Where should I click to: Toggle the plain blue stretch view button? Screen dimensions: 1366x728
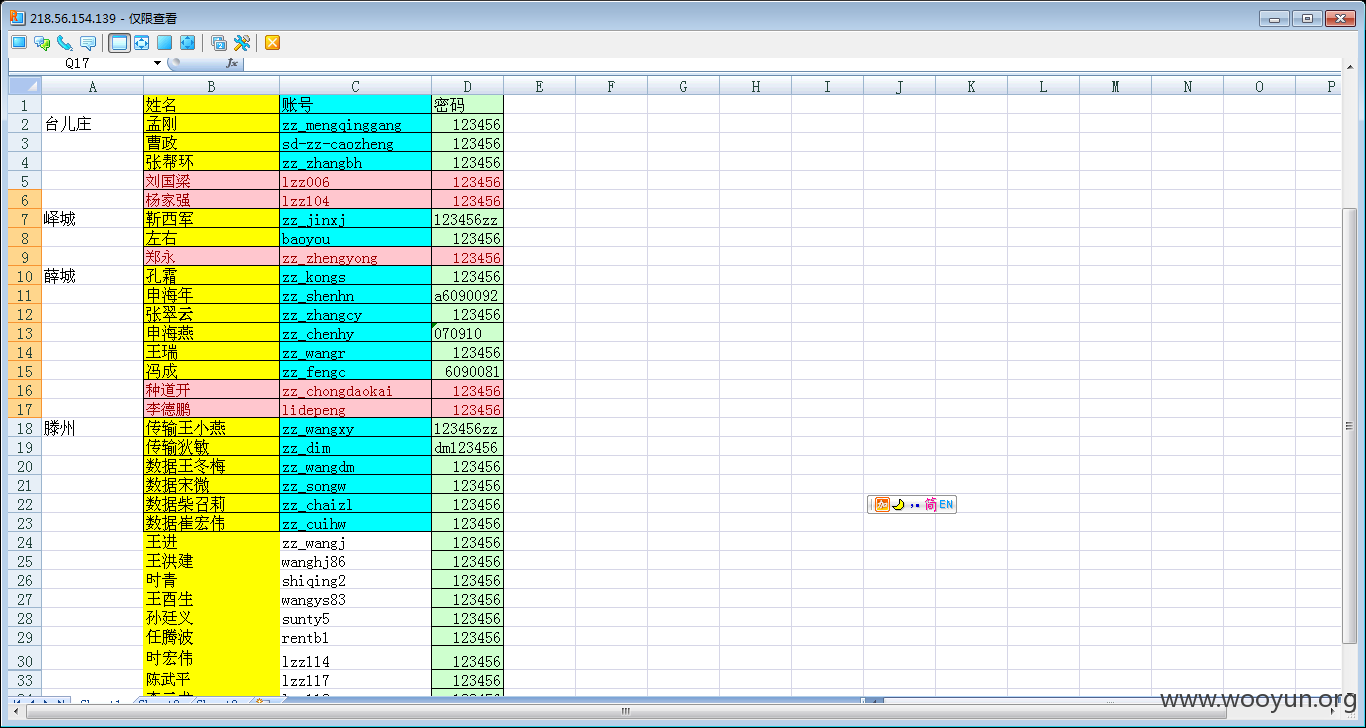pyautogui.click(x=164, y=42)
